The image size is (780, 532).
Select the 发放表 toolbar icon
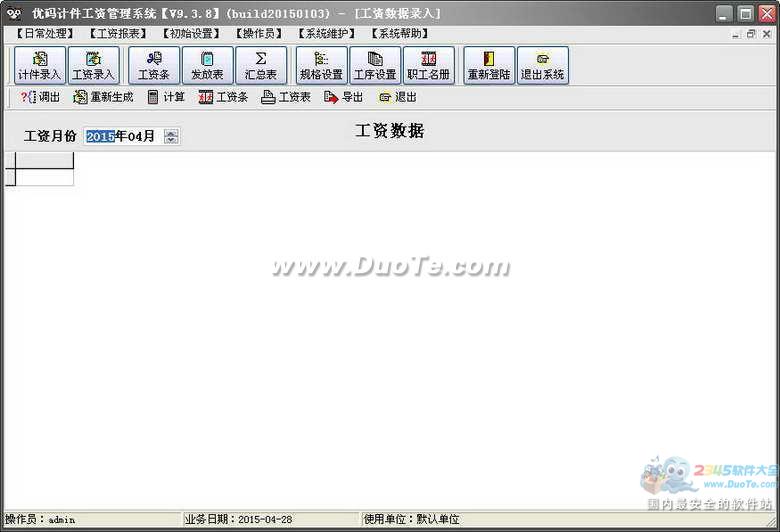click(208, 66)
